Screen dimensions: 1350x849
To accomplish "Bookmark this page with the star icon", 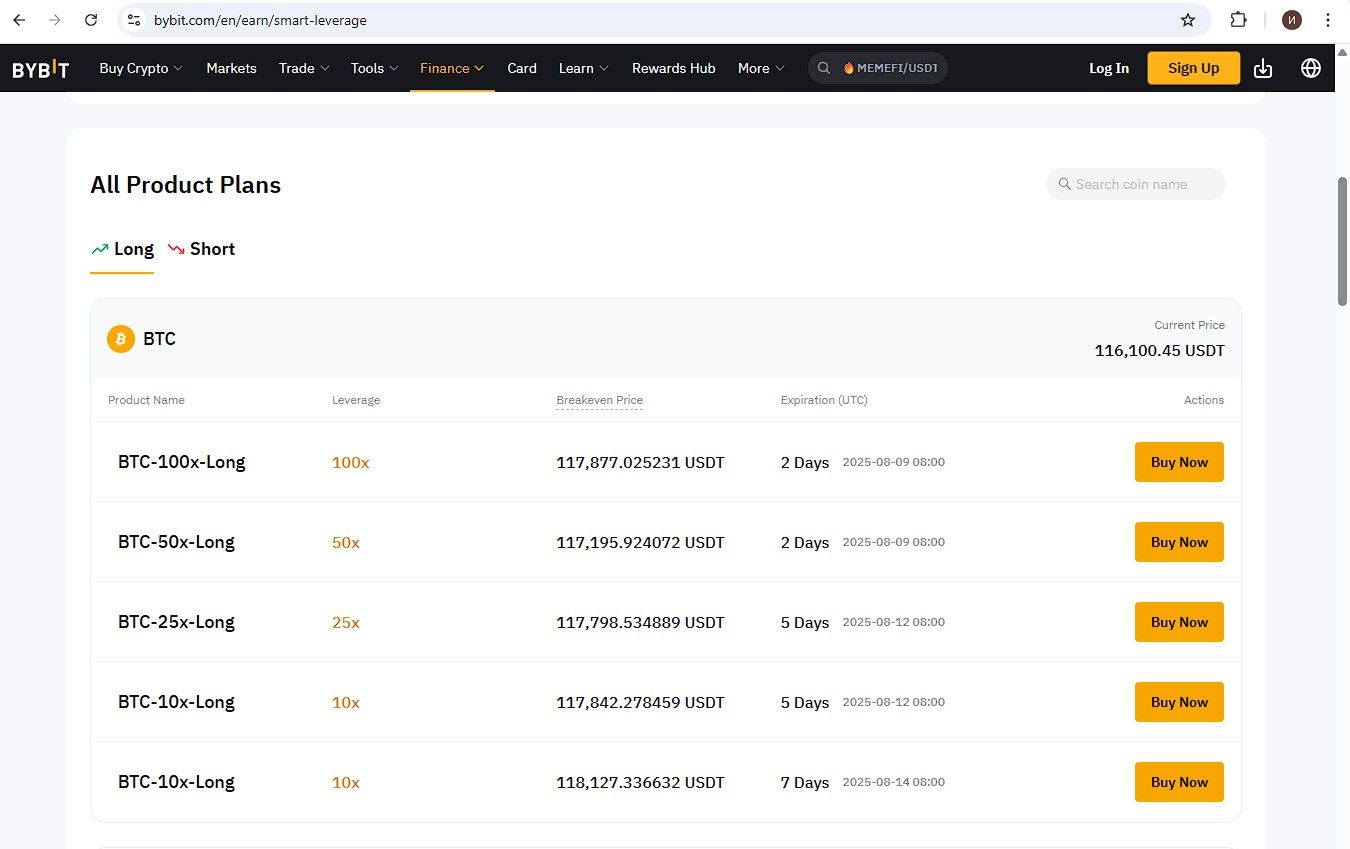I will pyautogui.click(x=1188, y=20).
